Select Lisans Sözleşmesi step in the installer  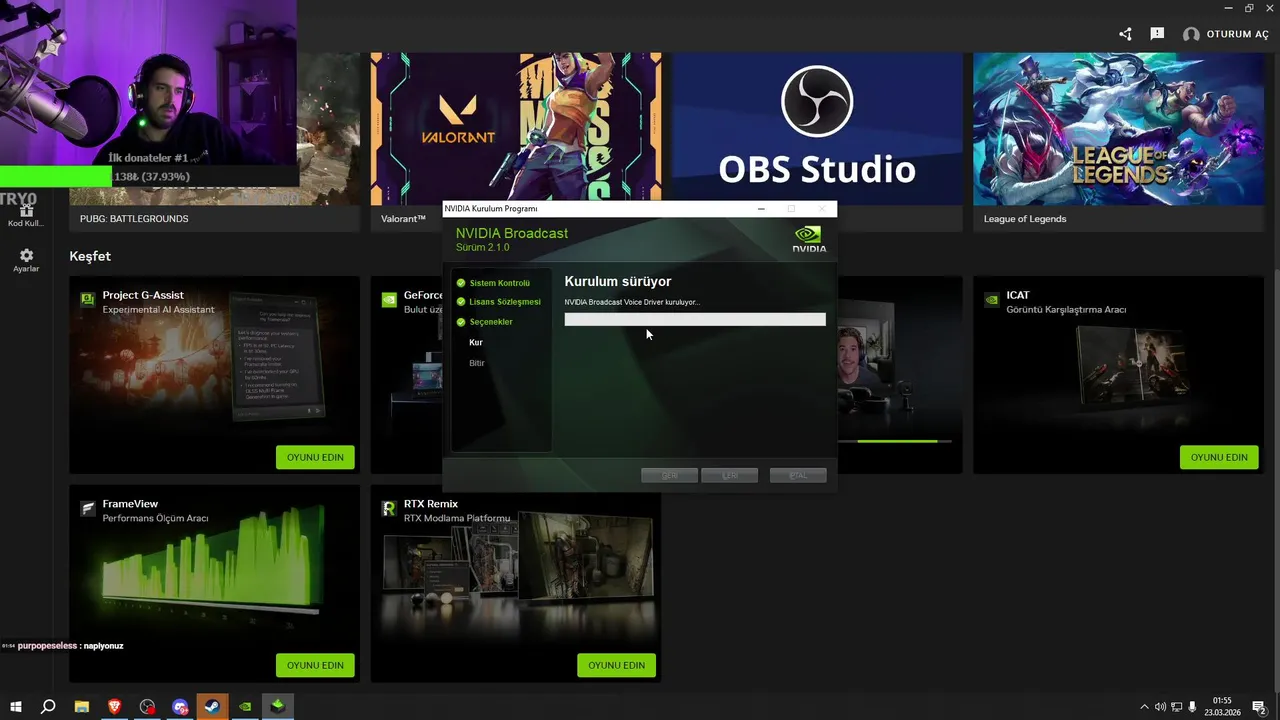point(505,302)
